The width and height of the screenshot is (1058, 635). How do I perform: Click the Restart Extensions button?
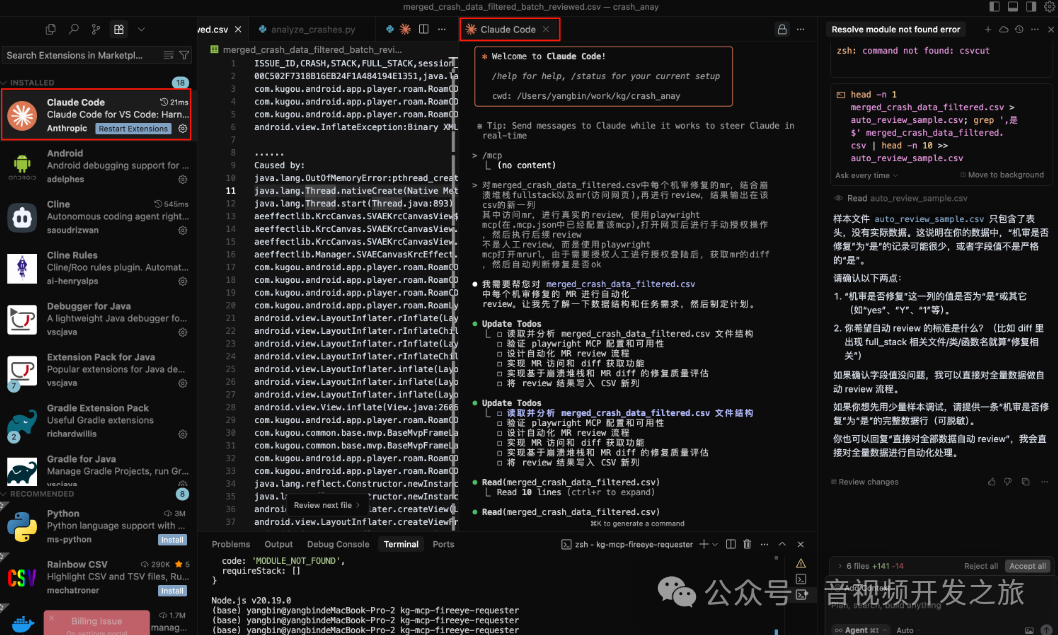[133, 129]
